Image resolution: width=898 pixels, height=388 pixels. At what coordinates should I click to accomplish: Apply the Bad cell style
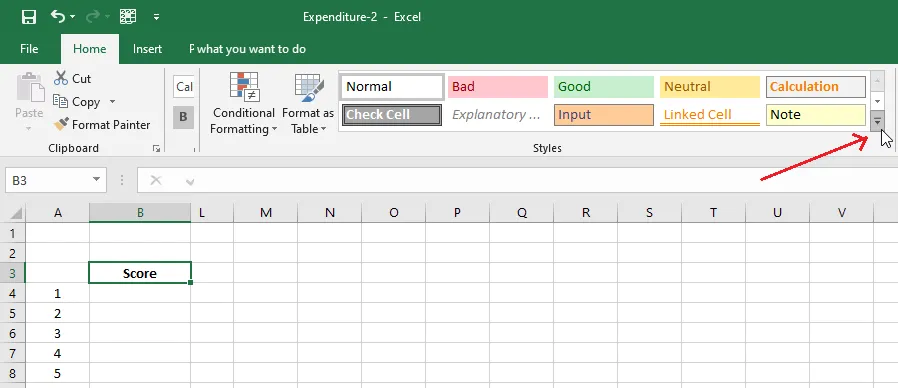(498, 87)
